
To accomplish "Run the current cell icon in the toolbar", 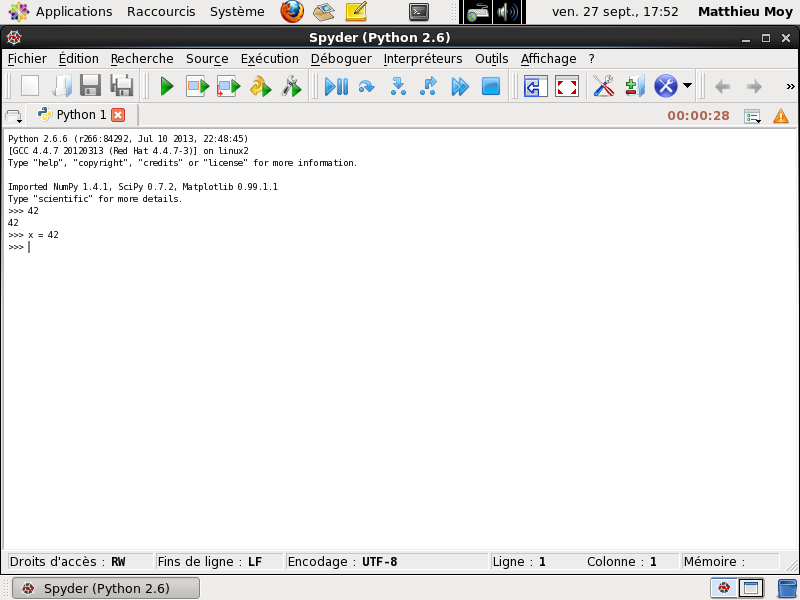I will pyautogui.click(x=197, y=86).
